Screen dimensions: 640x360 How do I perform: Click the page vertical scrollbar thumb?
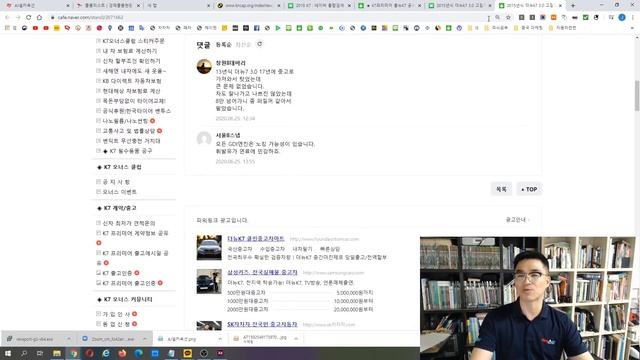[637, 96]
